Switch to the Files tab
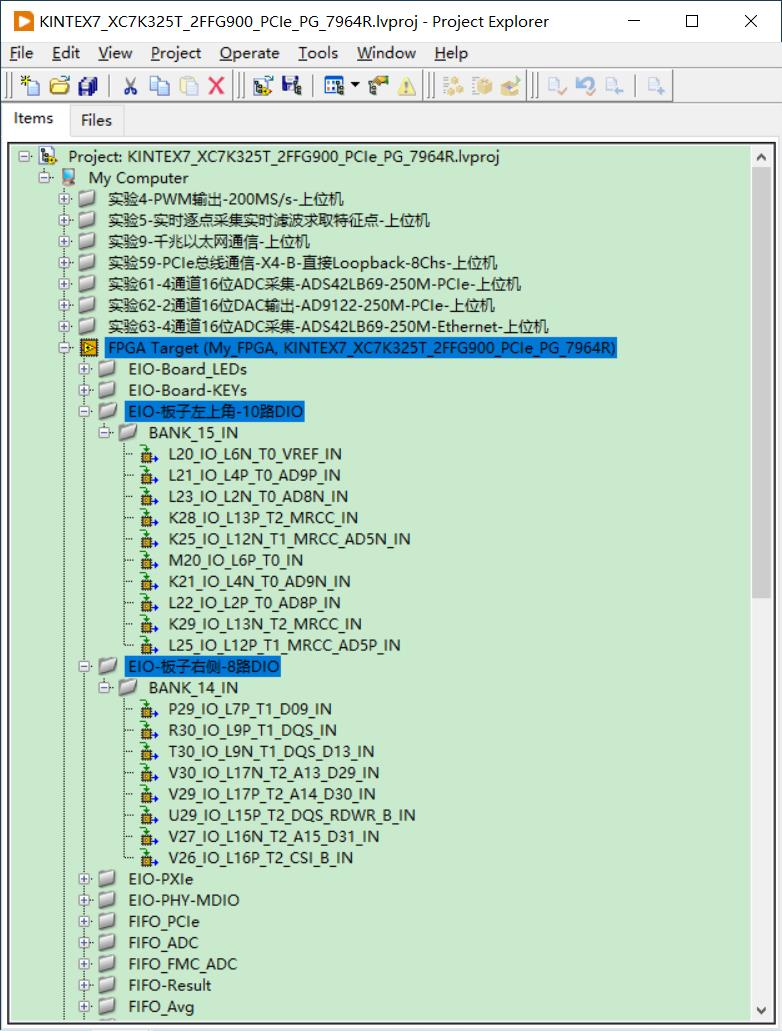Screen dimensions: 782x1031 96,120
